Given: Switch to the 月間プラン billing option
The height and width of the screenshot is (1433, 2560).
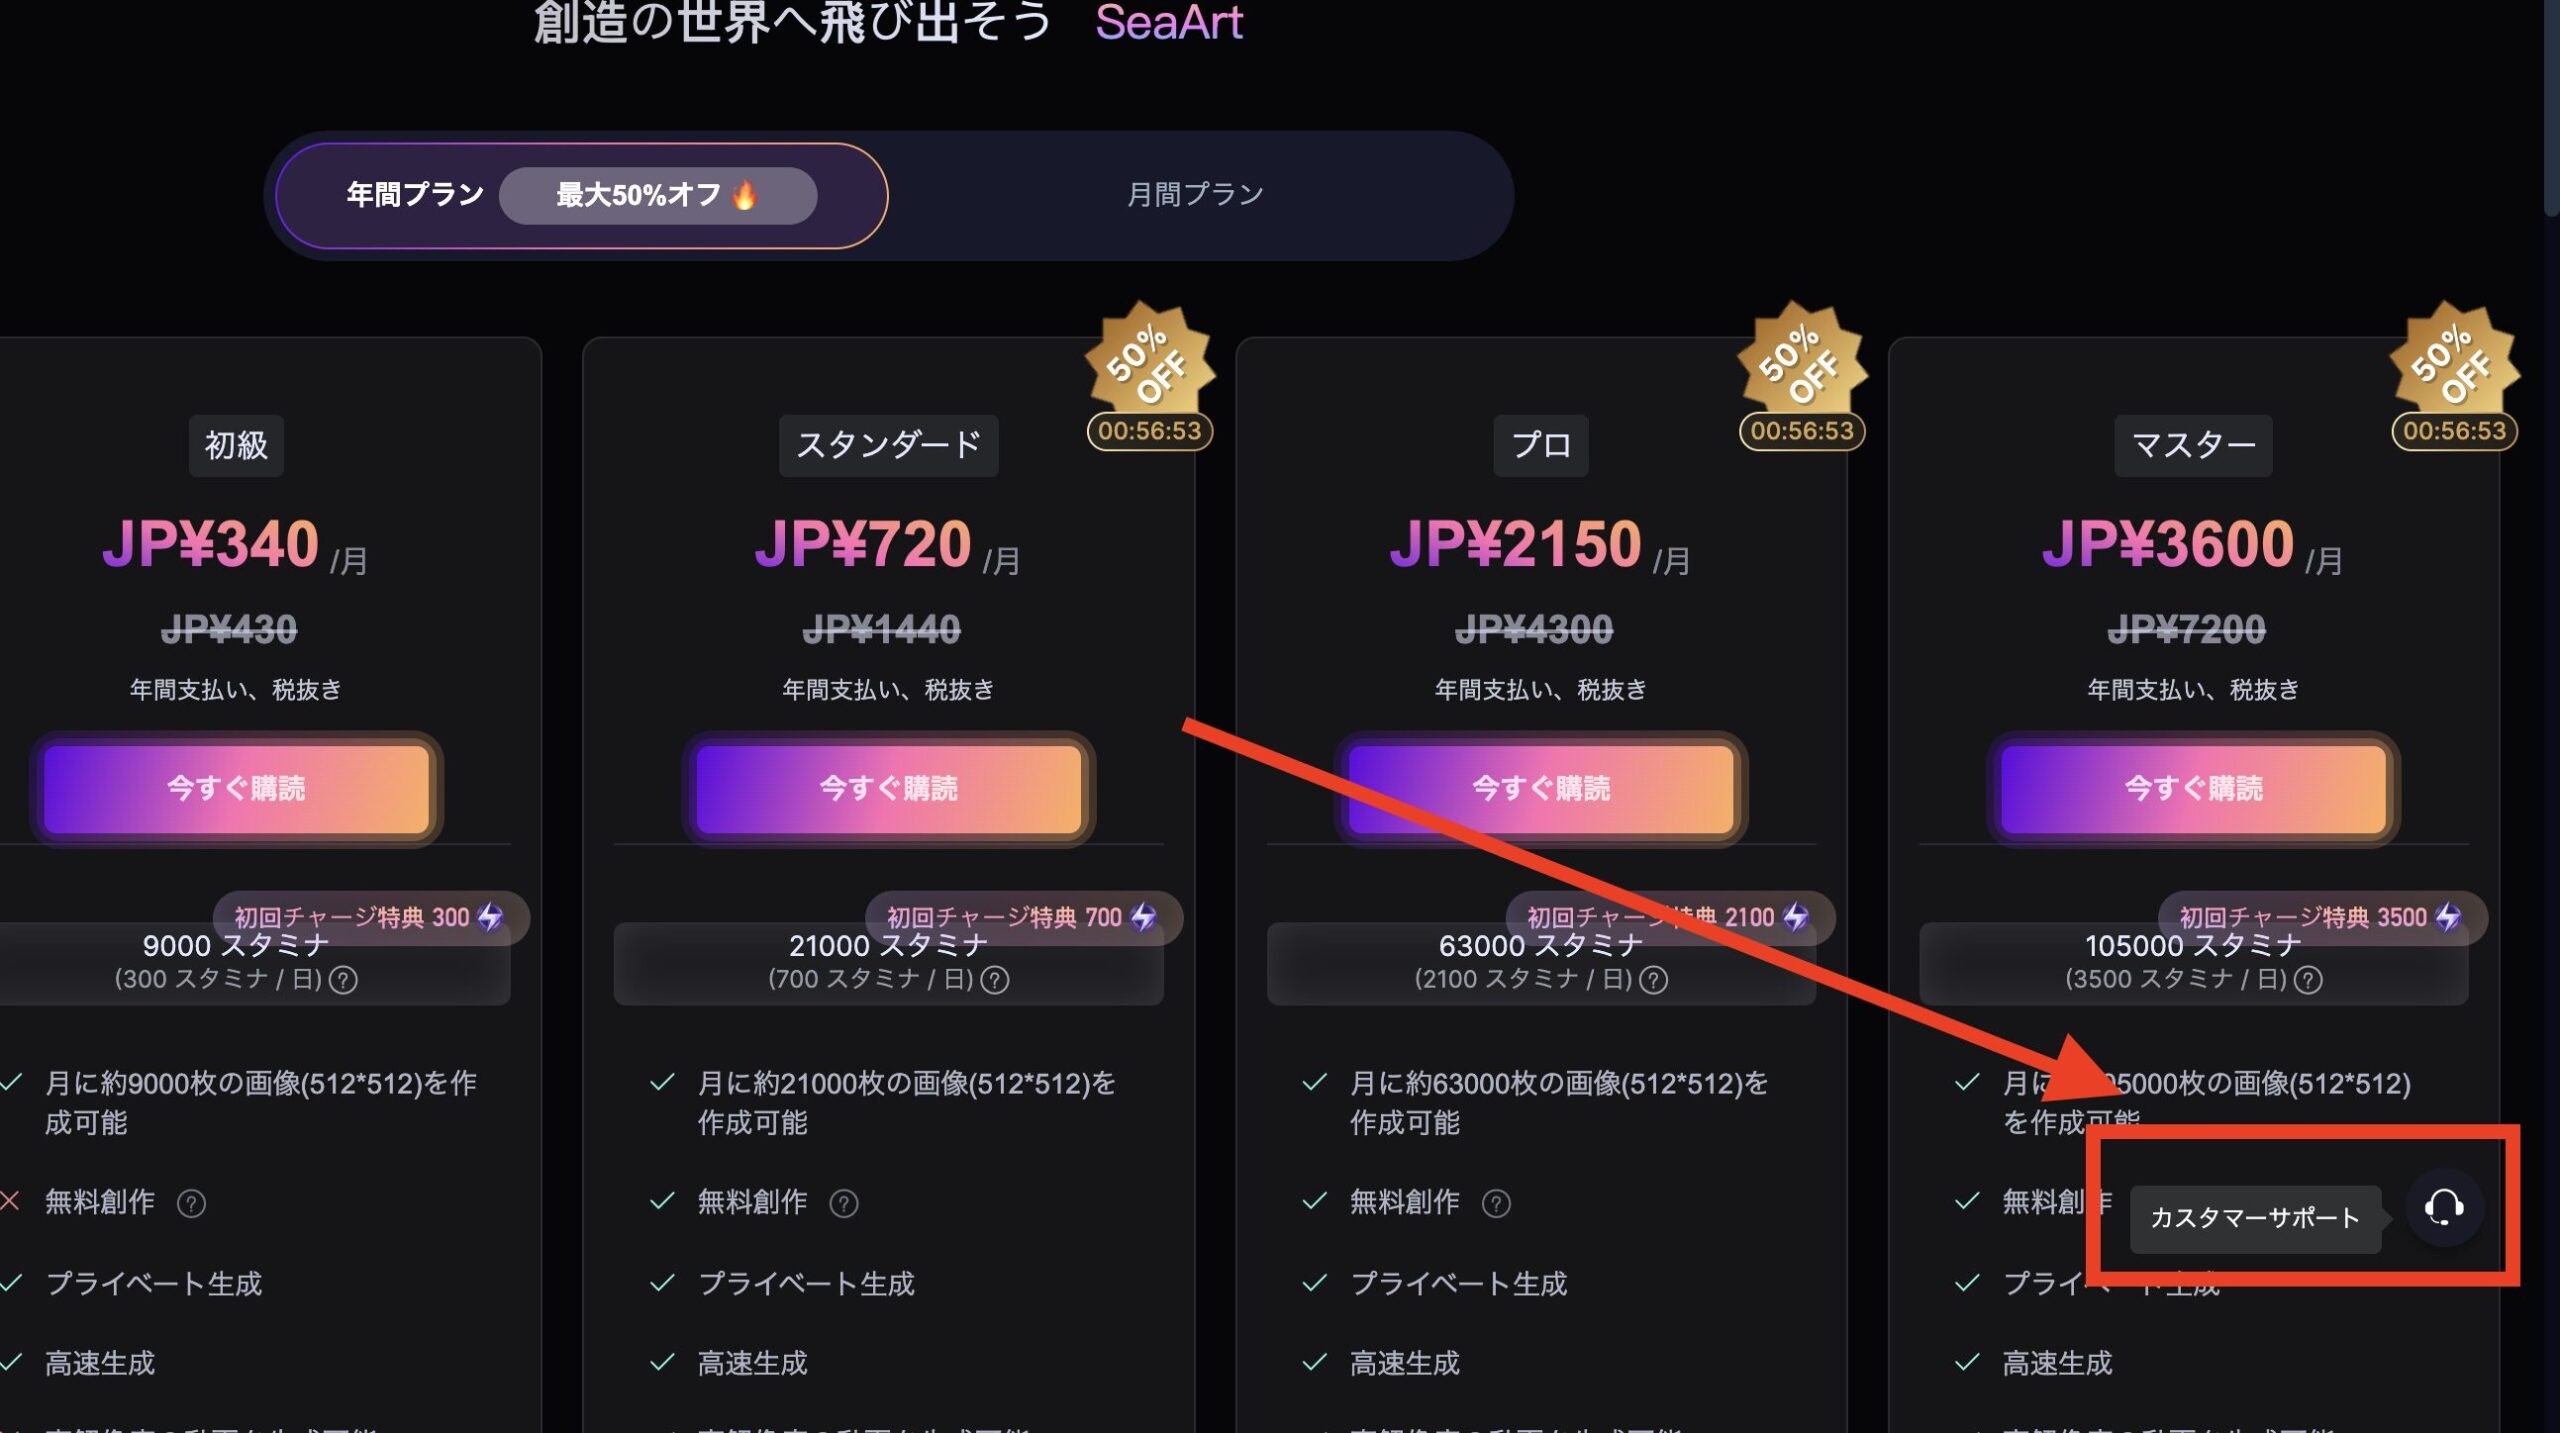Looking at the screenshot, I should 1195,195.
